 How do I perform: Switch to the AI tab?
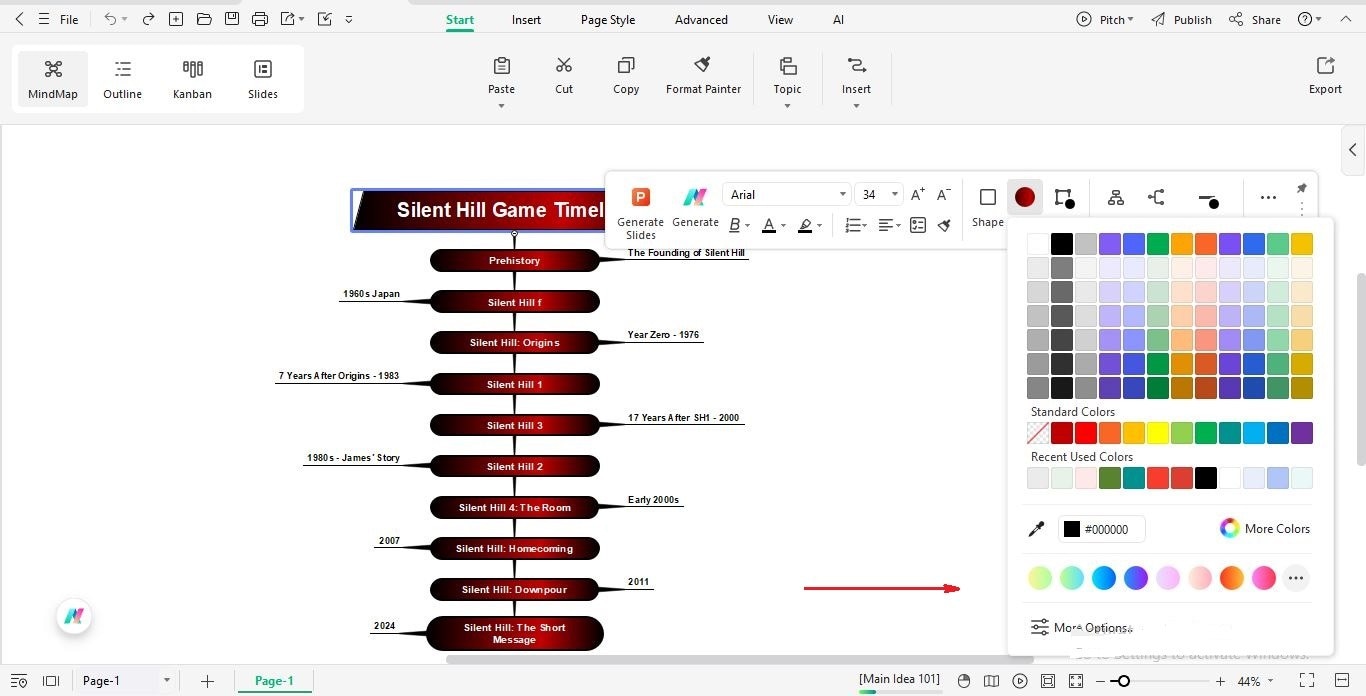(x=838, y=19)
